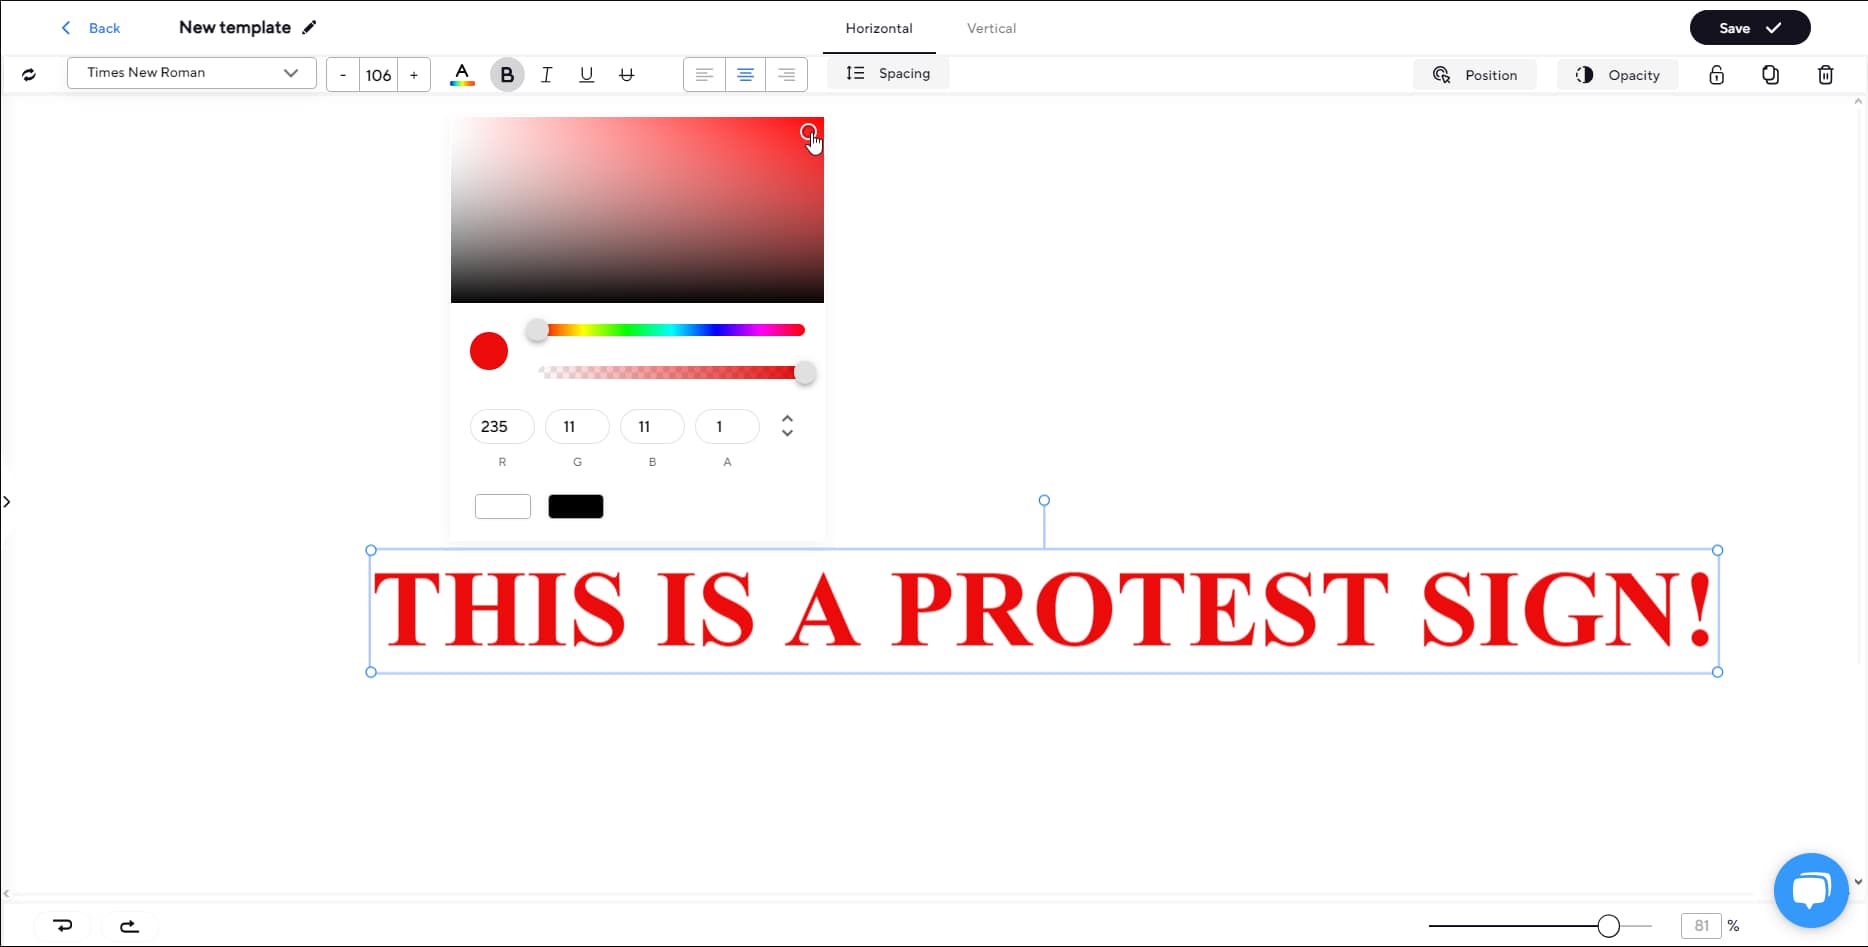
Task: Align text to the center
Action: 745,74
